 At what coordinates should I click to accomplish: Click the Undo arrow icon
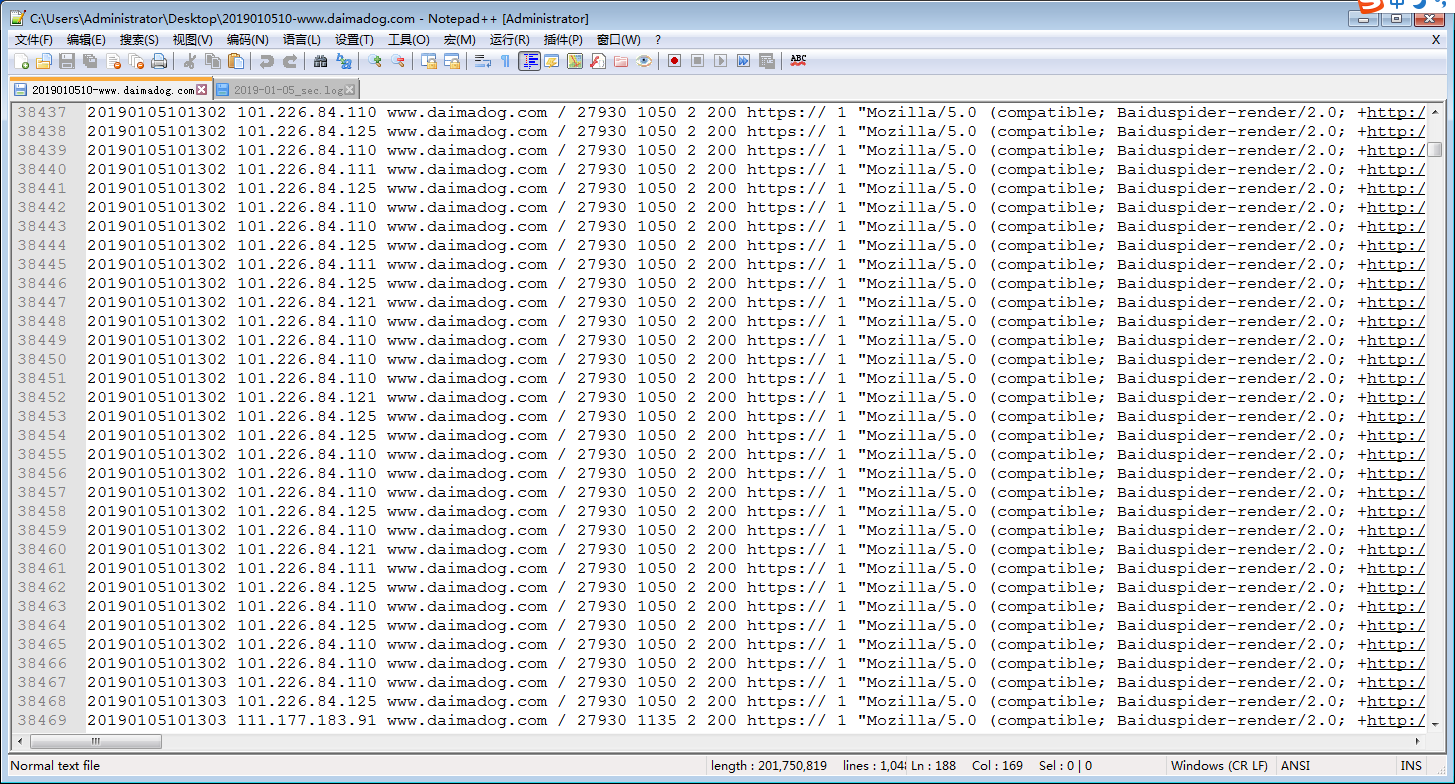point(266,61)
